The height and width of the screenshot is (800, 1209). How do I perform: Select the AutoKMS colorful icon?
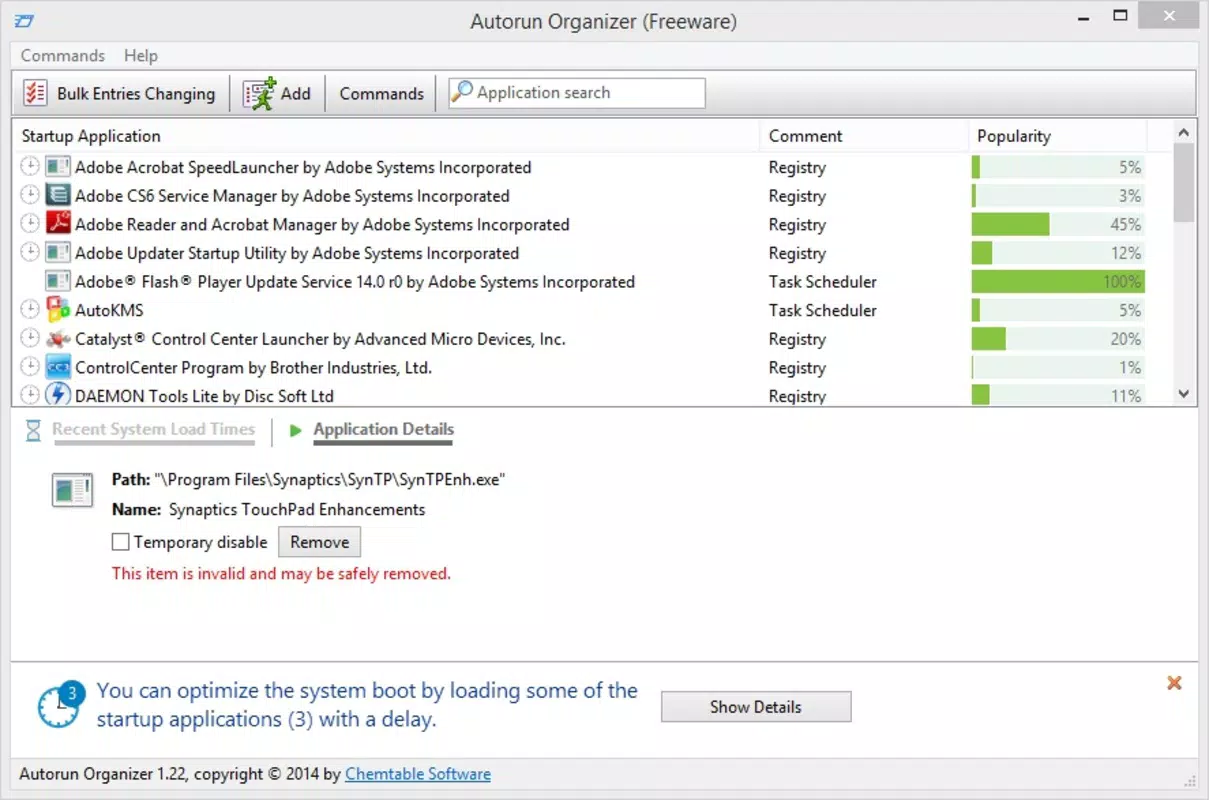(58, 310)
